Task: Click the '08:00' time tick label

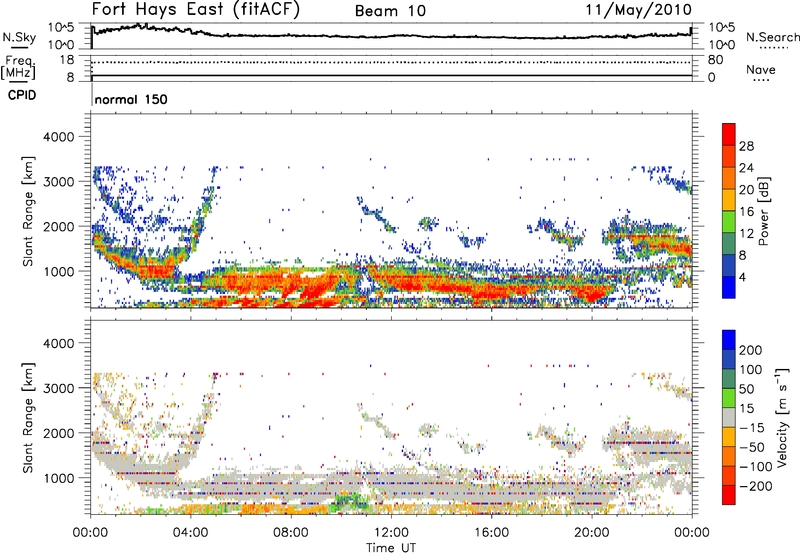Action: pos(291,533)
